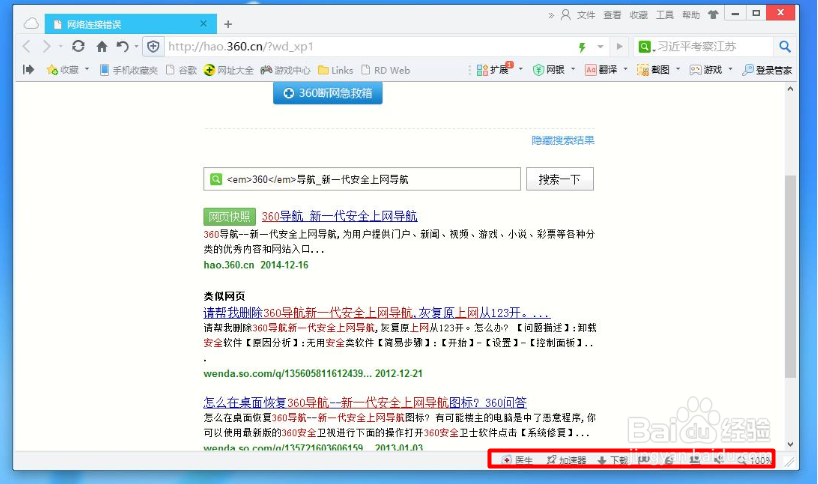
Task: Click the site security shield icon
Action: coord(153,47)
